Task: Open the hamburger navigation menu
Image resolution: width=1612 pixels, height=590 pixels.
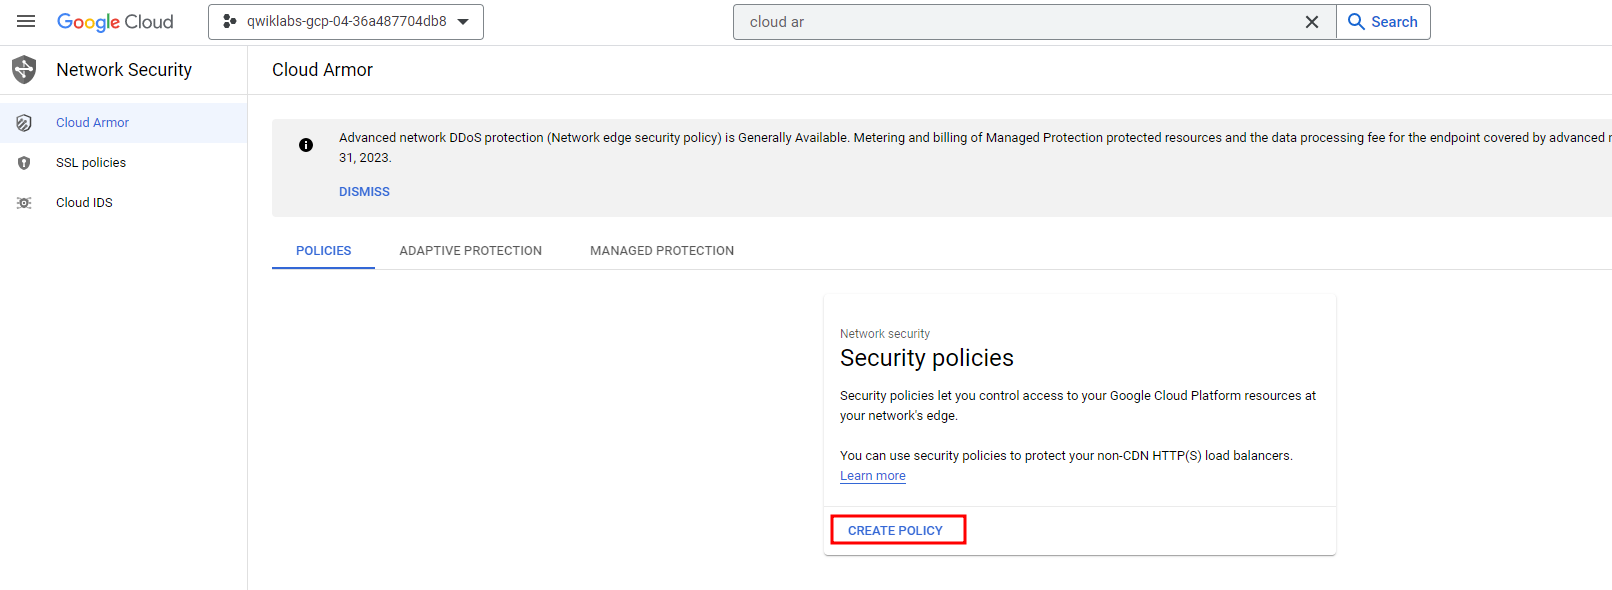Action: pos(26,21)
